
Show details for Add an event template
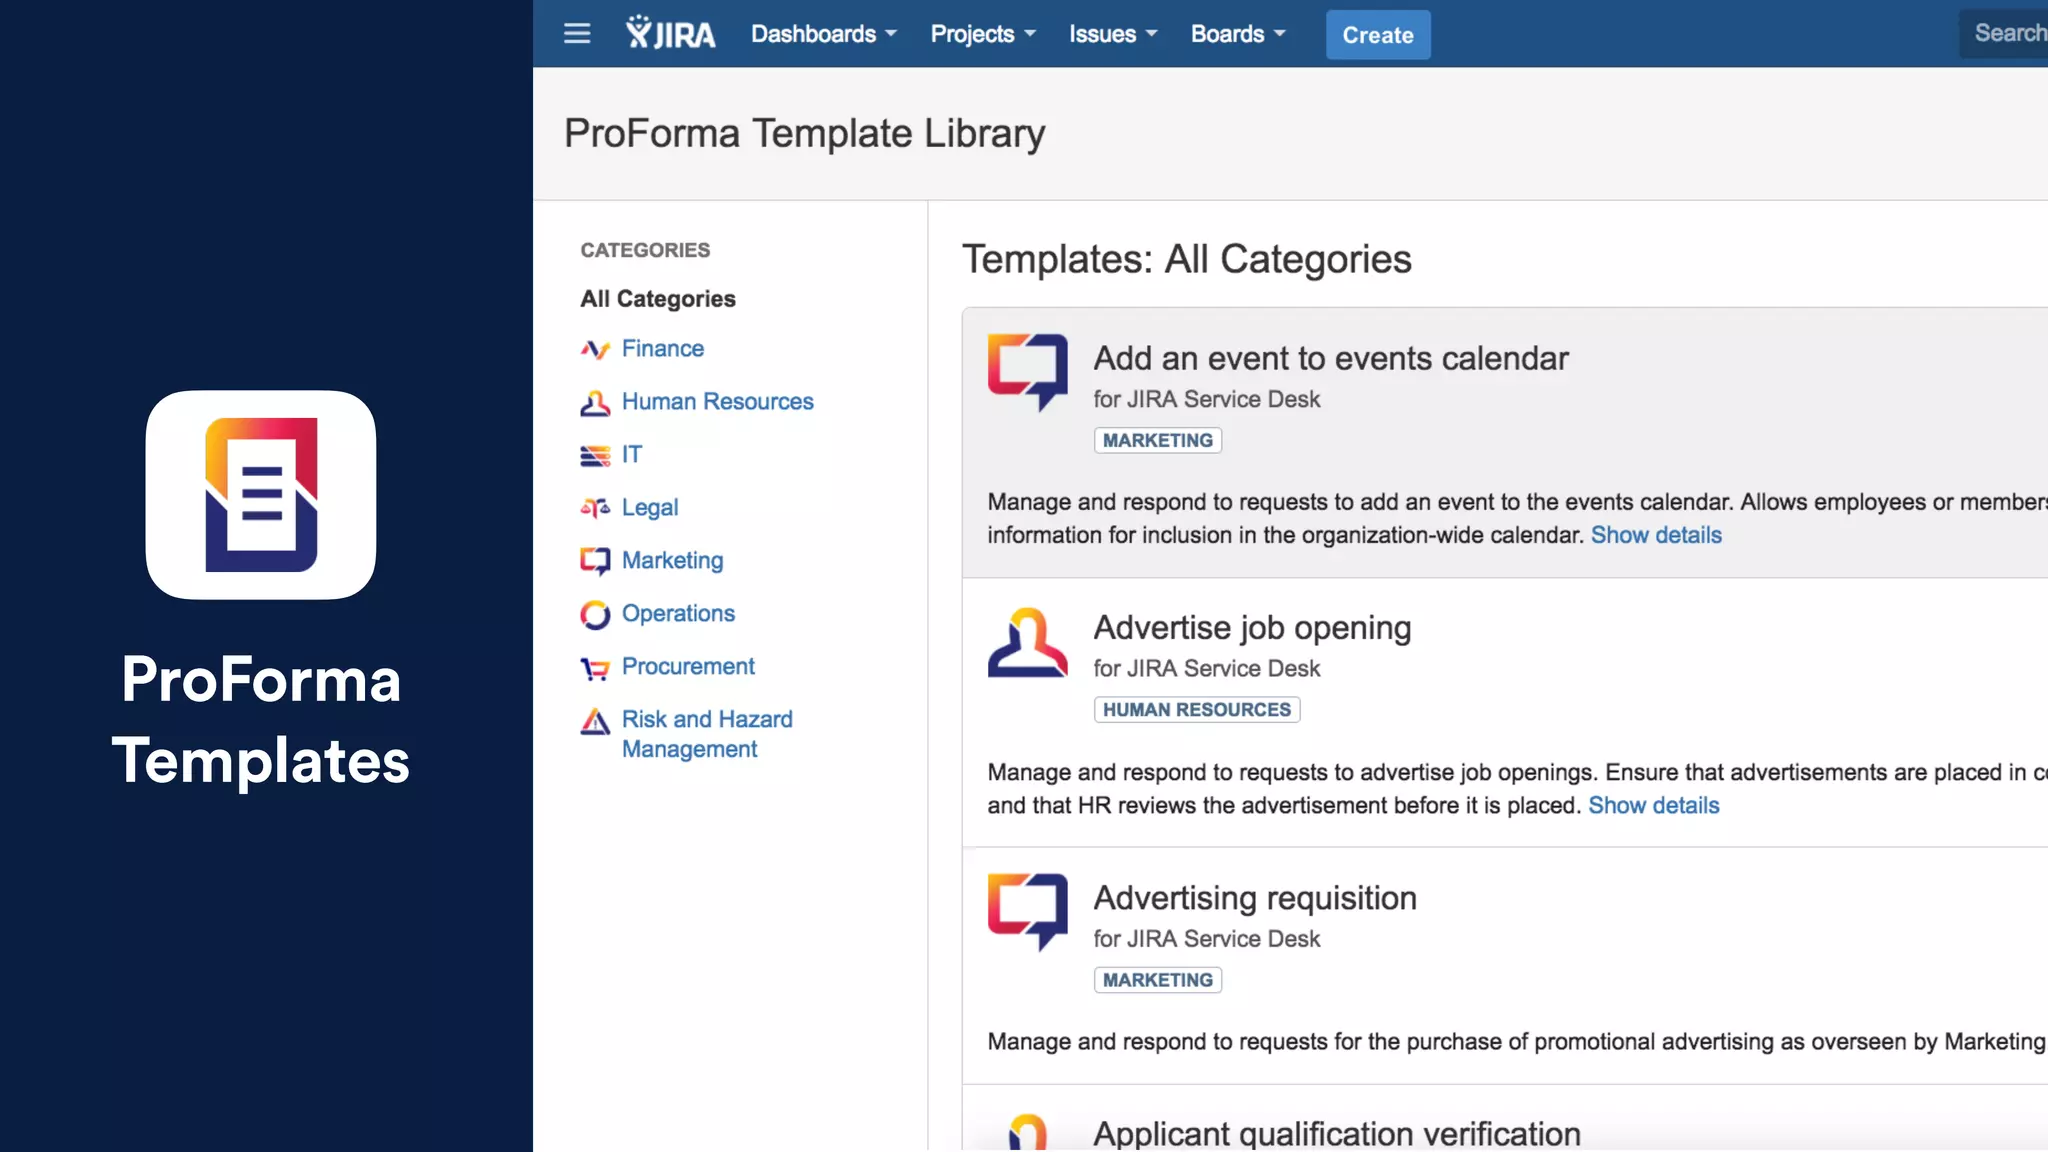point(1656,535)
